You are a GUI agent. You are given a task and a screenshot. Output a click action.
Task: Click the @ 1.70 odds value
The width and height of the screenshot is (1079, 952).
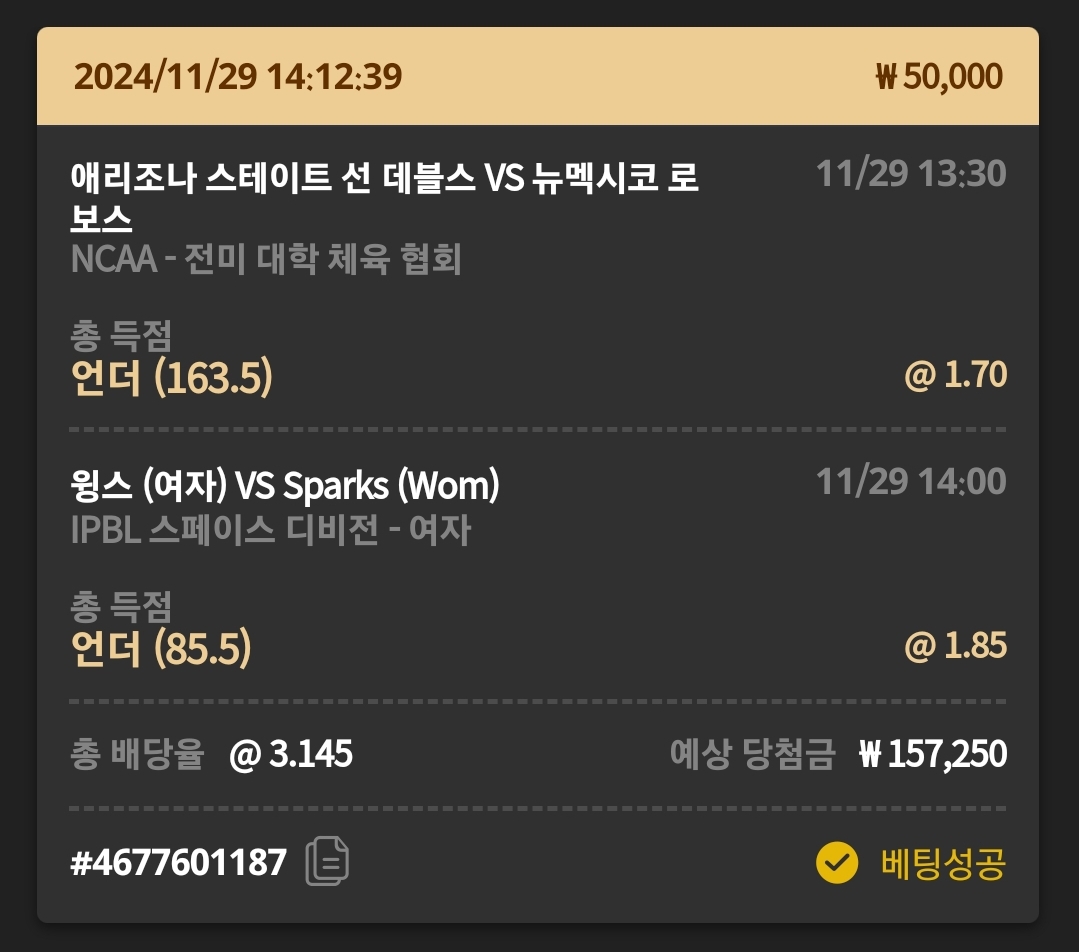pos(955,375)
